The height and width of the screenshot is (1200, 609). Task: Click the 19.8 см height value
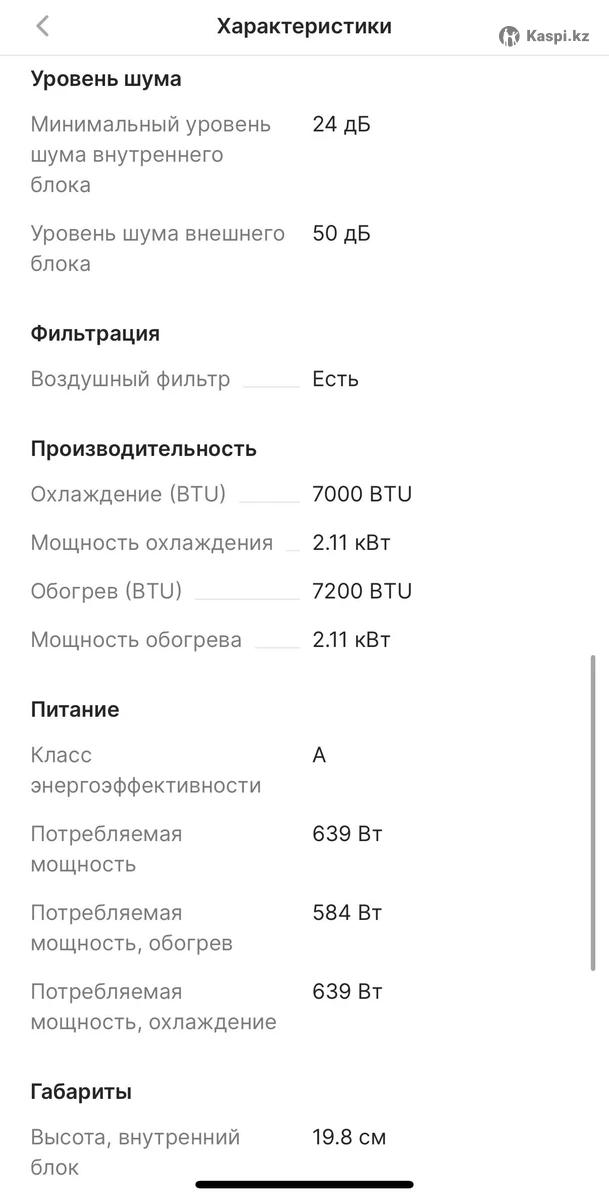tap(349, 1137)
